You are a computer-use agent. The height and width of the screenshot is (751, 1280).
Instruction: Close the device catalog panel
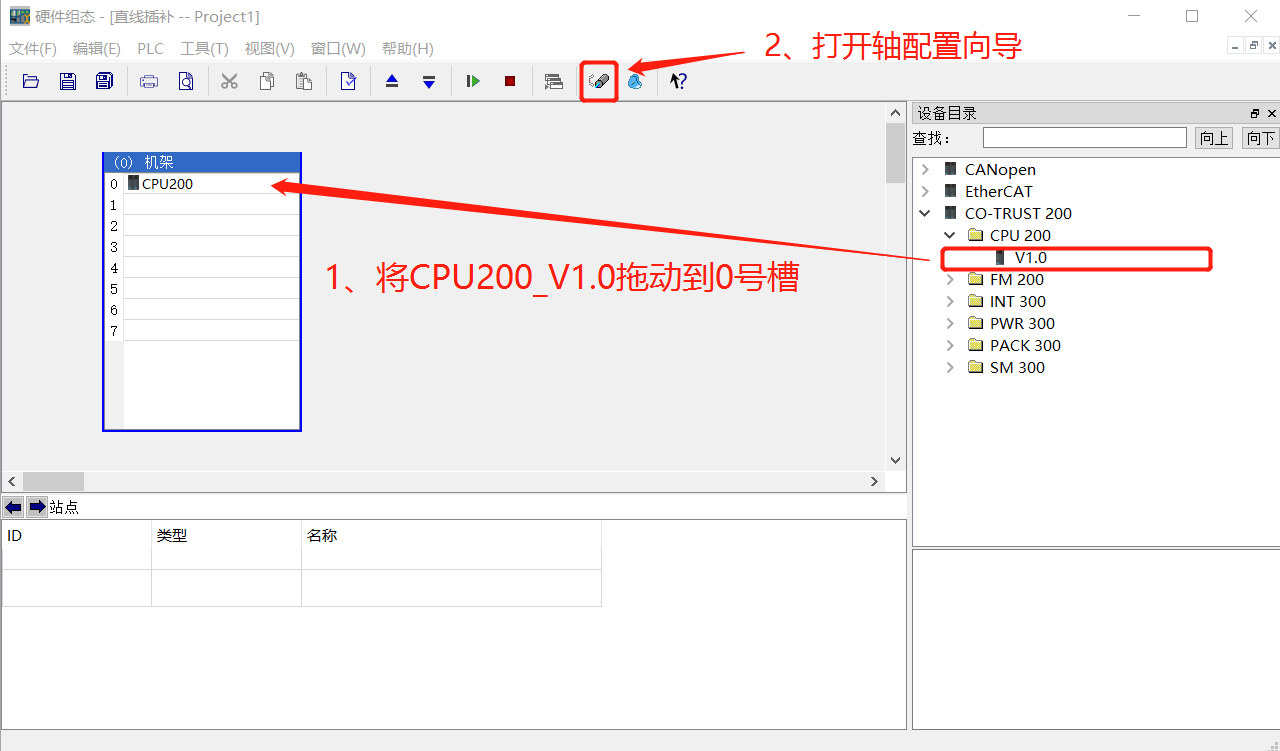tap(1271, 114)
